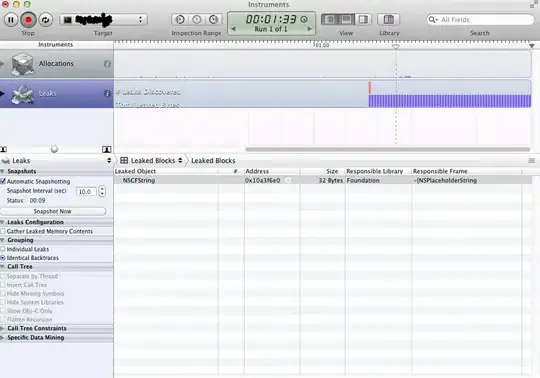Toggle the right-side extended detail view button
Image resolution: width=540 pixels, height=378 pixels.
(363, 20)
